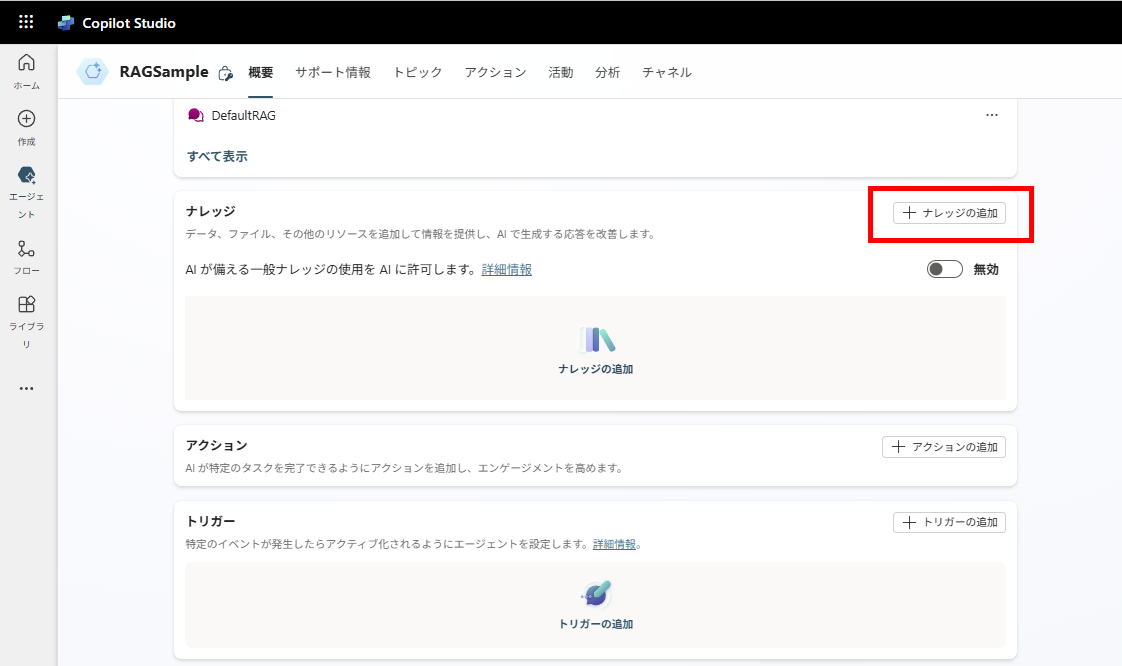Enable the general knowledge toggle
This screenshot has width=1122, height=666.
[944, 269]
